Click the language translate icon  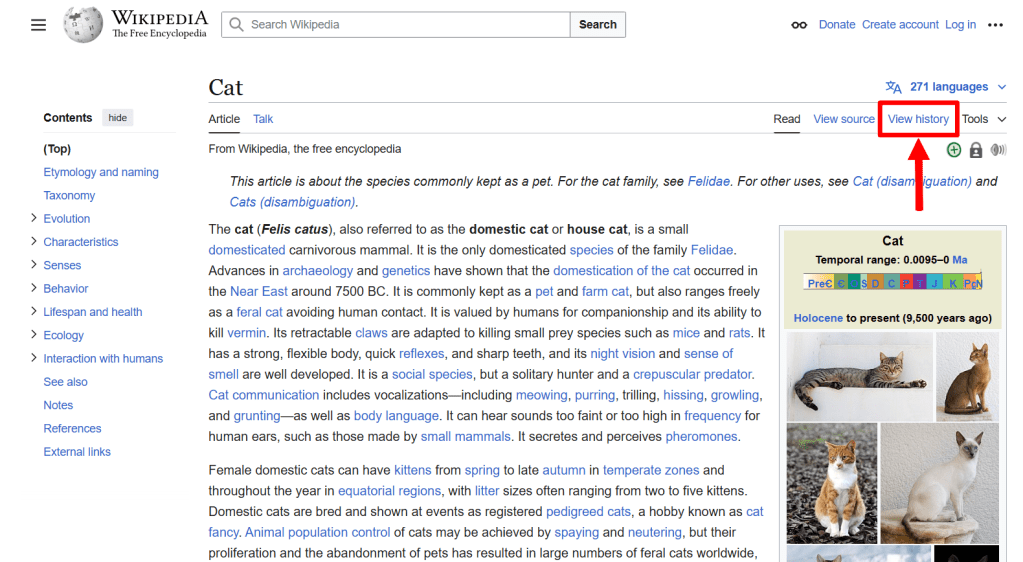coord(893,87)
